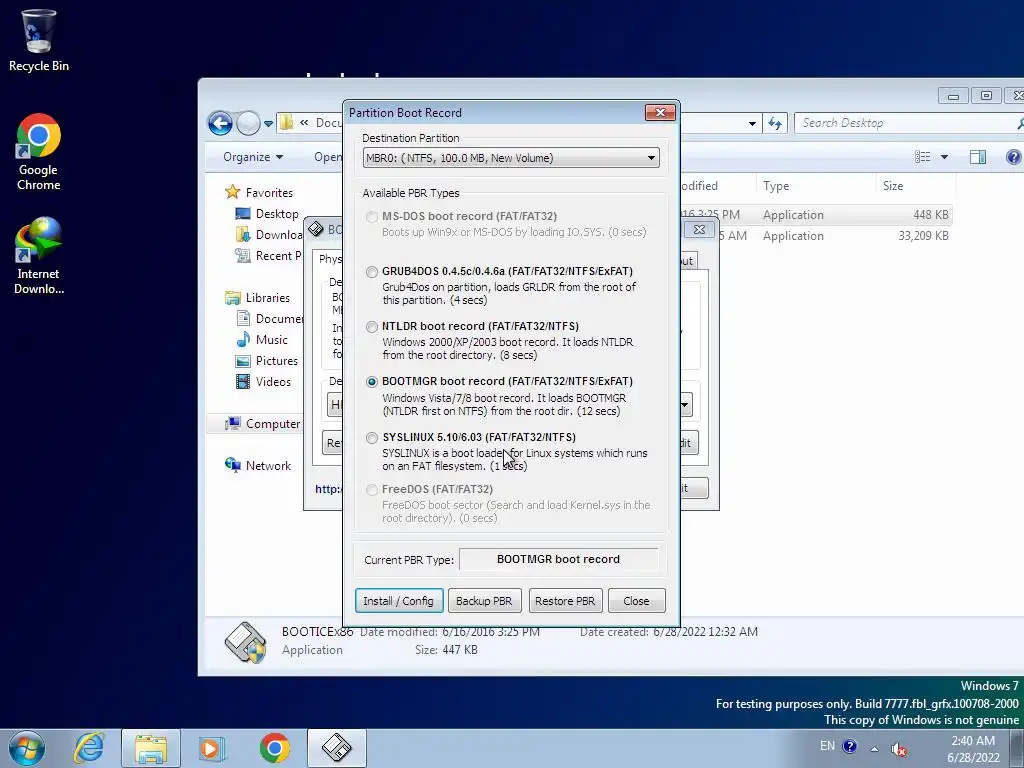Open Windows Media Player taskbar icon
This screenshot has height=768, width=1024.
click(x=212, y=748)
